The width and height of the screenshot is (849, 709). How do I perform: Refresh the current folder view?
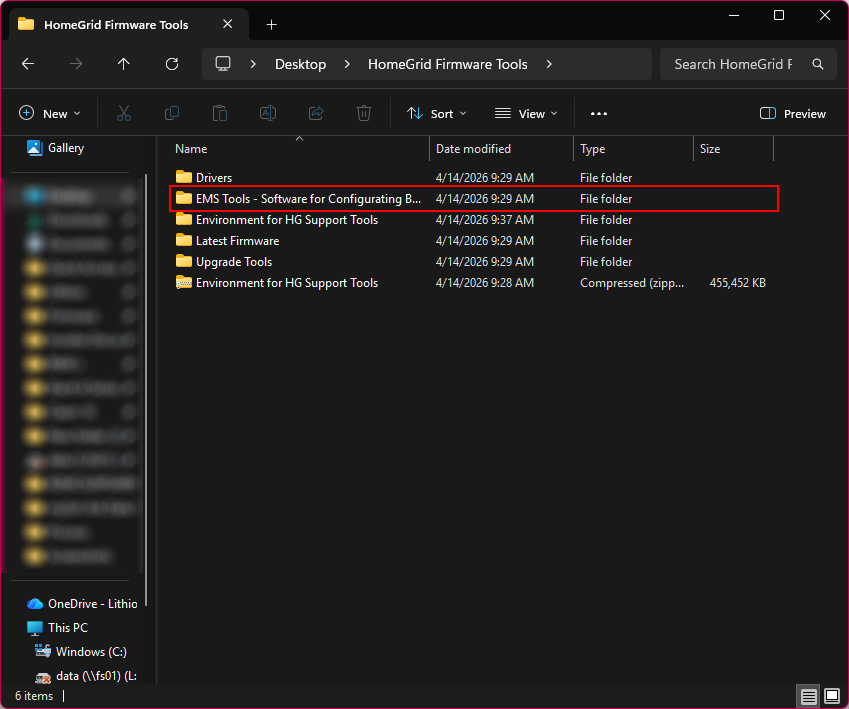point(172,64)
